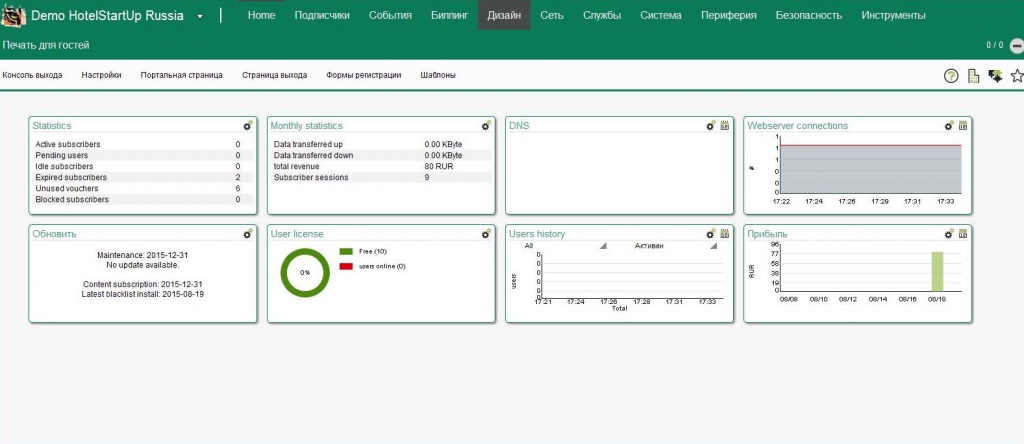Screen dimensions: 1024x444
Task: Click the Unused vouchers row
Action: click(x=142, y=189)
